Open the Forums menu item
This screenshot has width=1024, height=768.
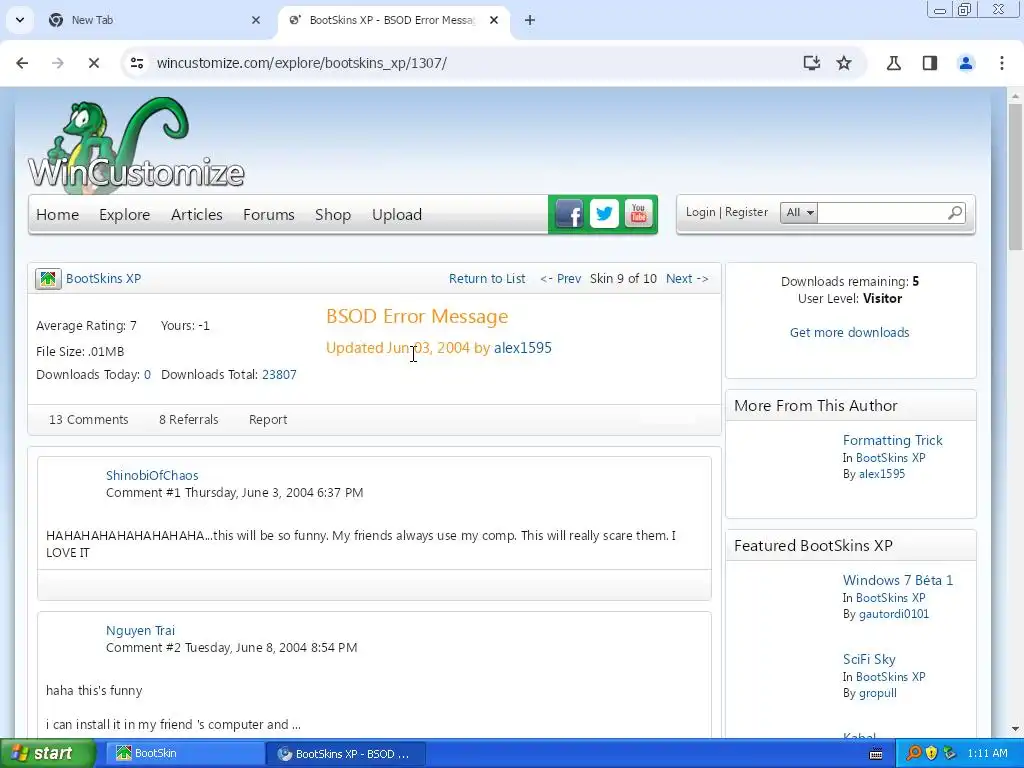click(268, 215)
